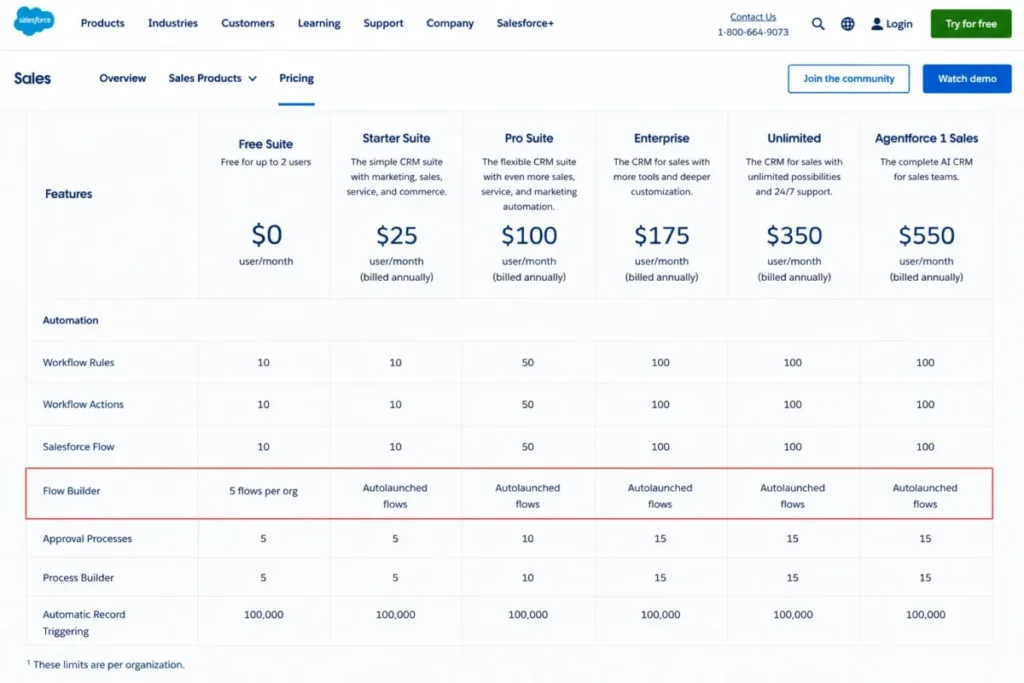Click the Approval Processes row label
This screenshot has height=683, width=1024.
[87, 539]
